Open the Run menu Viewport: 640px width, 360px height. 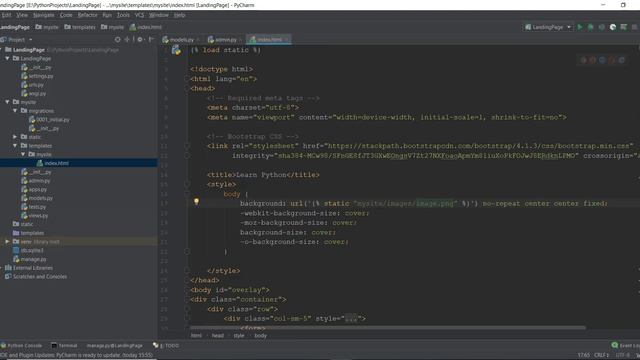coord(107,15)
